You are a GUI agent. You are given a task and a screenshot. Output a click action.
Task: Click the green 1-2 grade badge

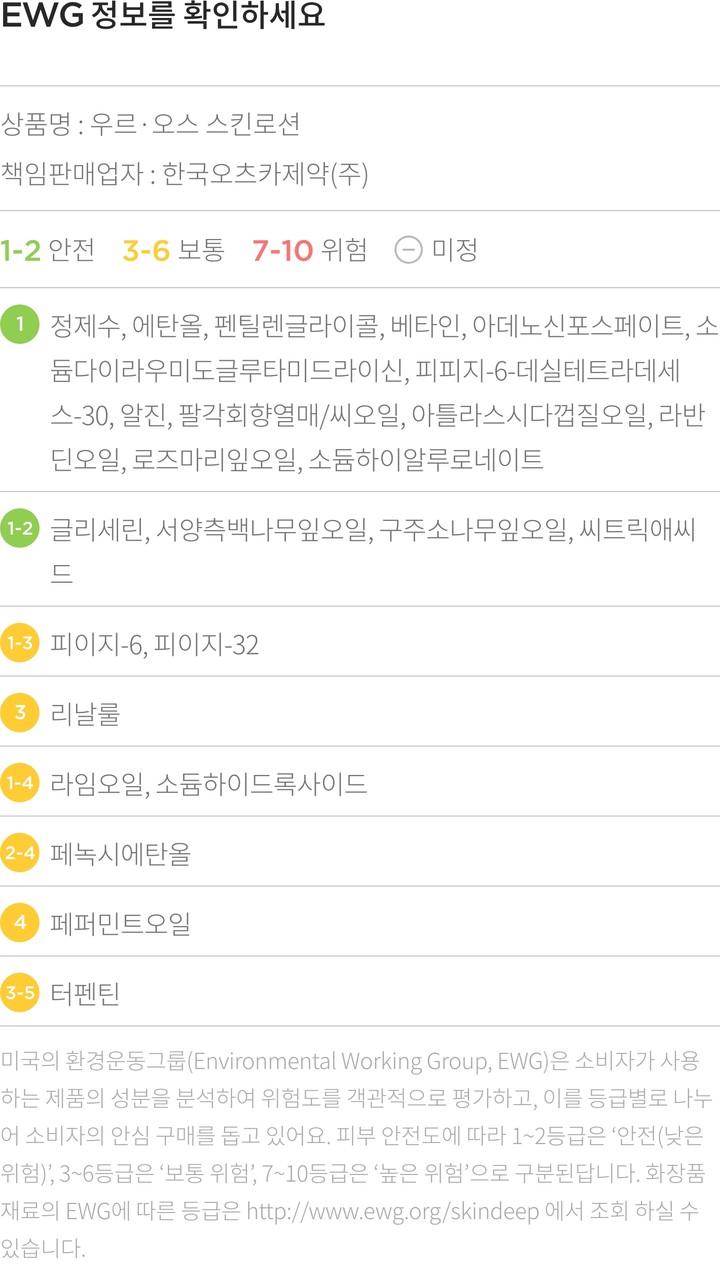pos(20,530)
